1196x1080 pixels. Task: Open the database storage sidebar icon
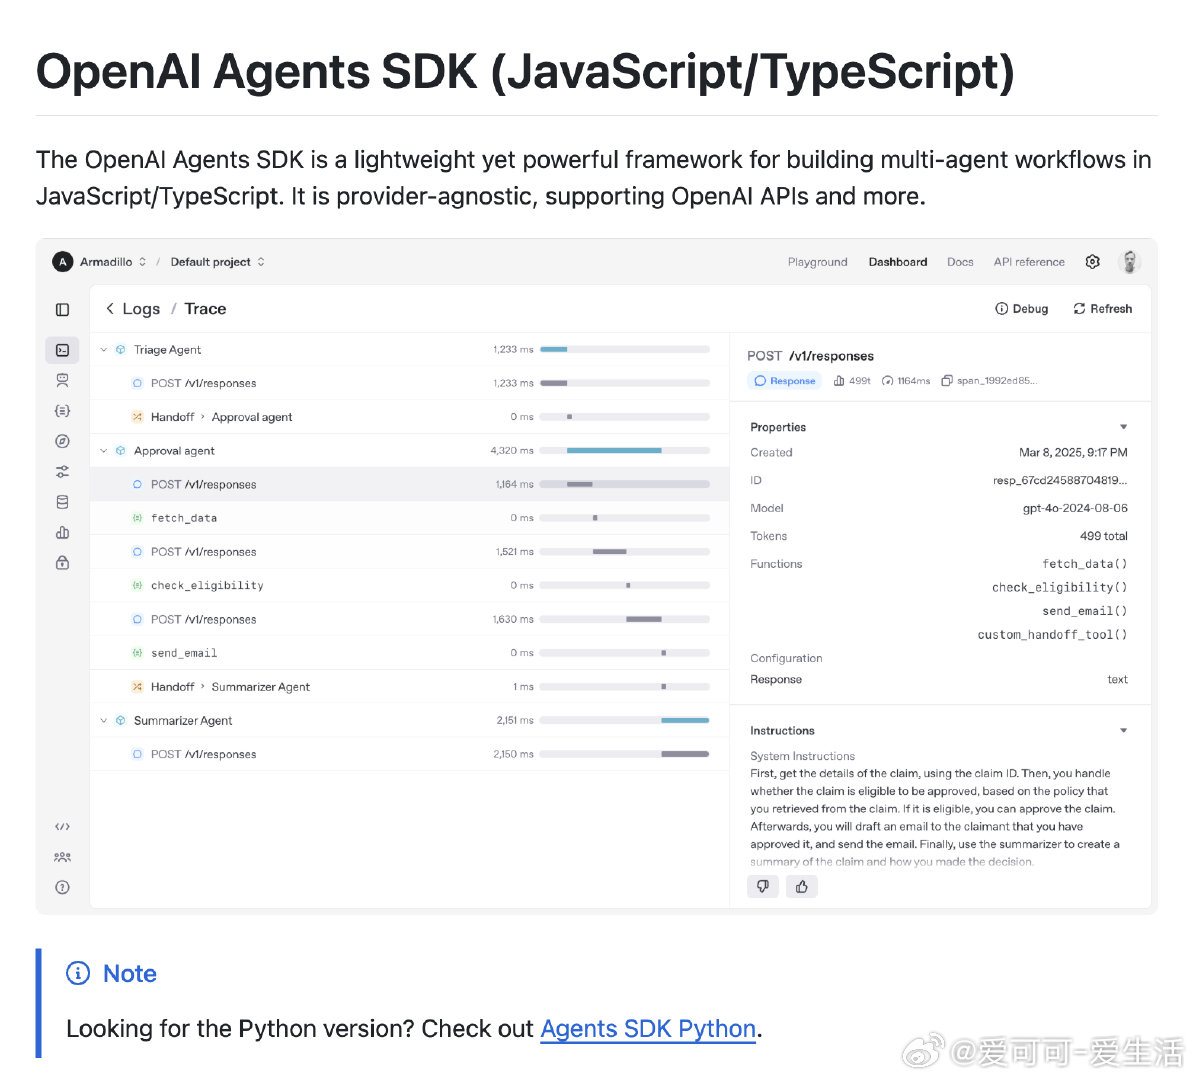click(63, 502)
